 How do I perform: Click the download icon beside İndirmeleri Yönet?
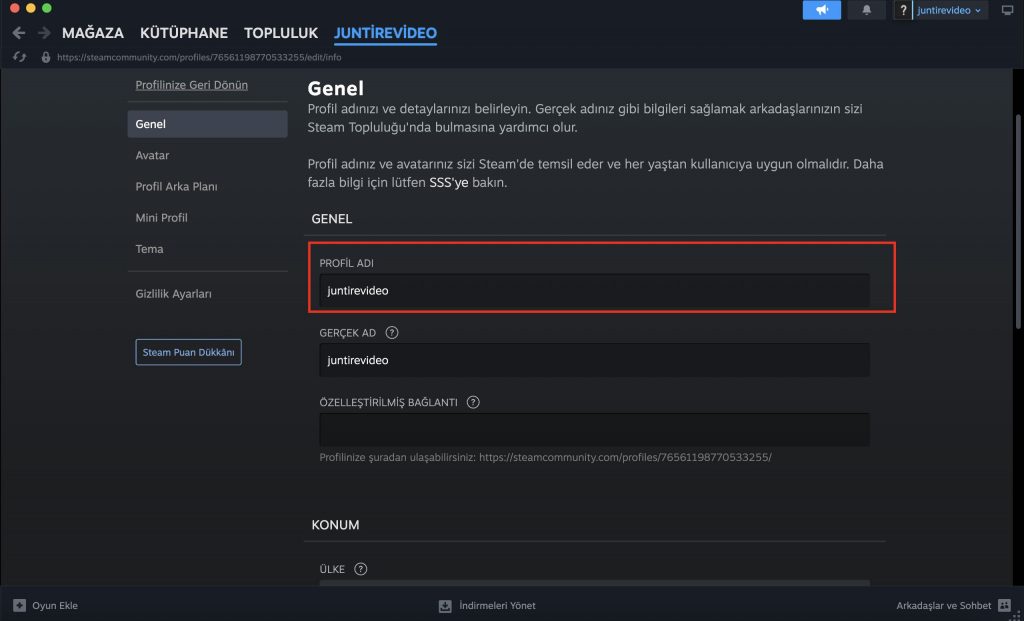coord(445,605)
